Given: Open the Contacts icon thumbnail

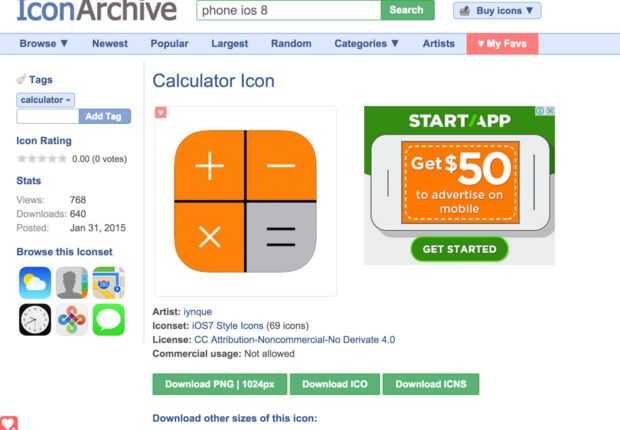Looking at the screenshot, I should (x=72, y=282).
